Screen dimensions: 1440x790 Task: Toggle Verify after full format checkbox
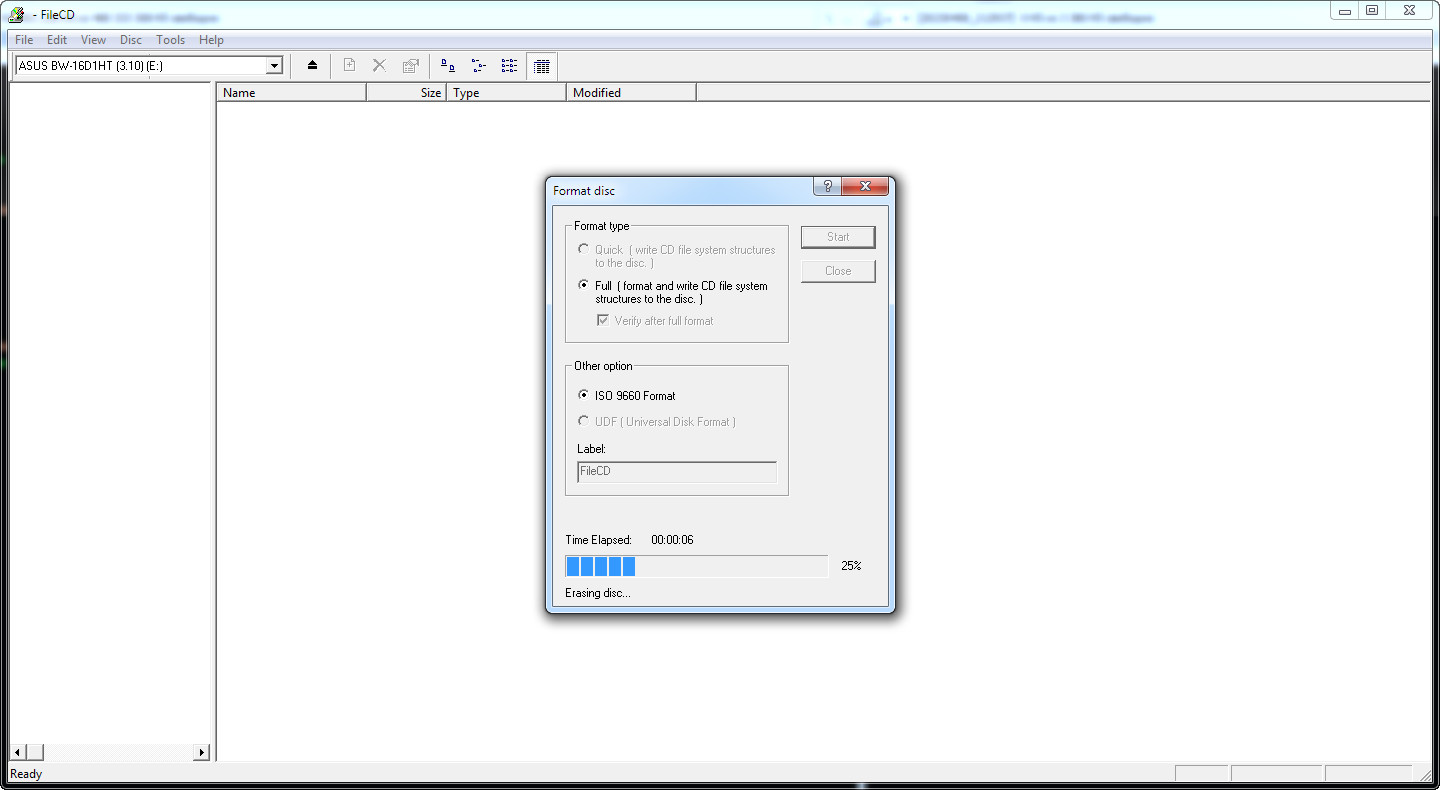click(603, 321)
